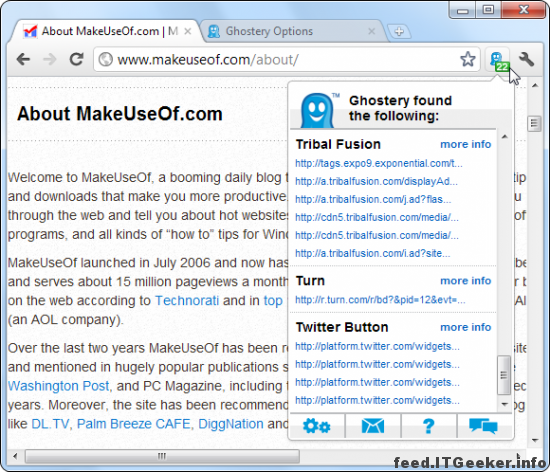This screenshot has width=550, height=472.
Task: Click the Ghostery chat bubbles feedback icon
Action: click(483, 426)
